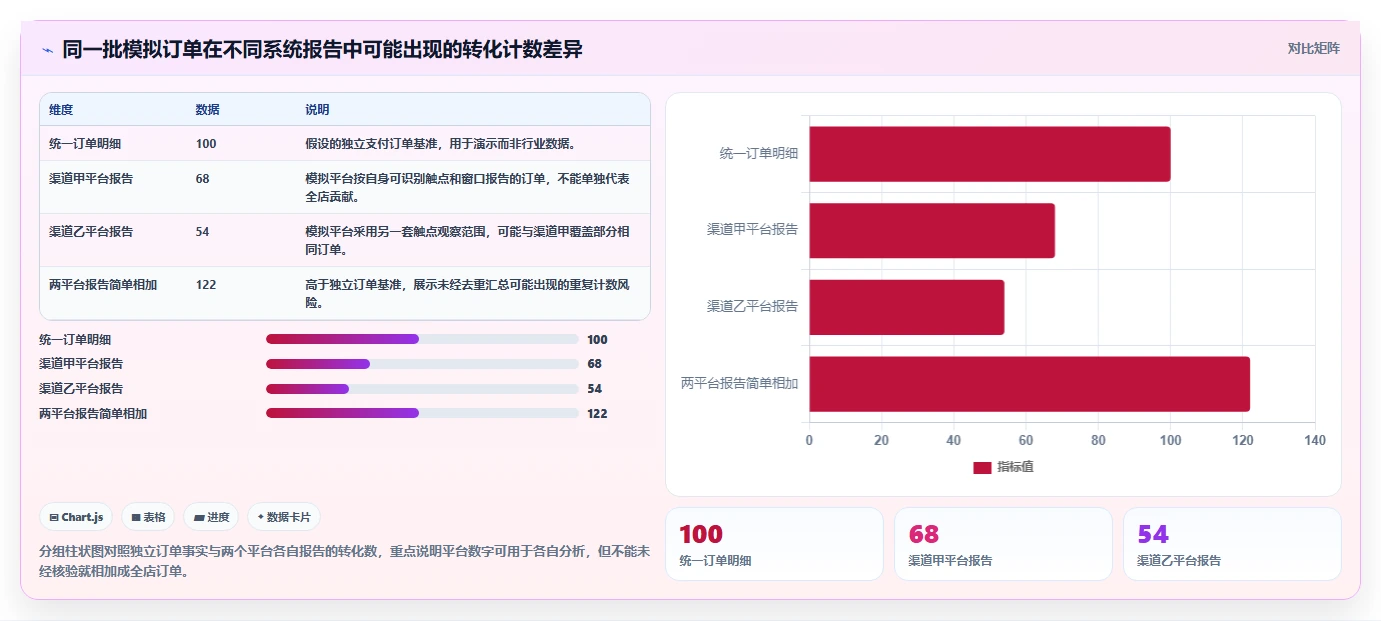The image size is (1381, 621).
Task: Toggle the 指标值 legend swatch
Action: pos(982,467)
